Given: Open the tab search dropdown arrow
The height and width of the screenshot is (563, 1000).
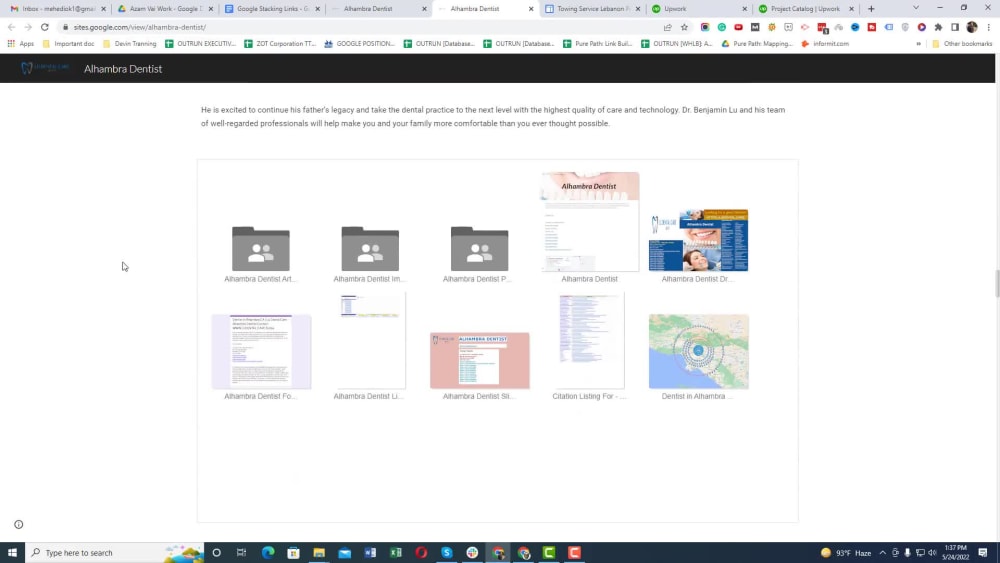Looking at the screenshot, I should pos(916,8).
